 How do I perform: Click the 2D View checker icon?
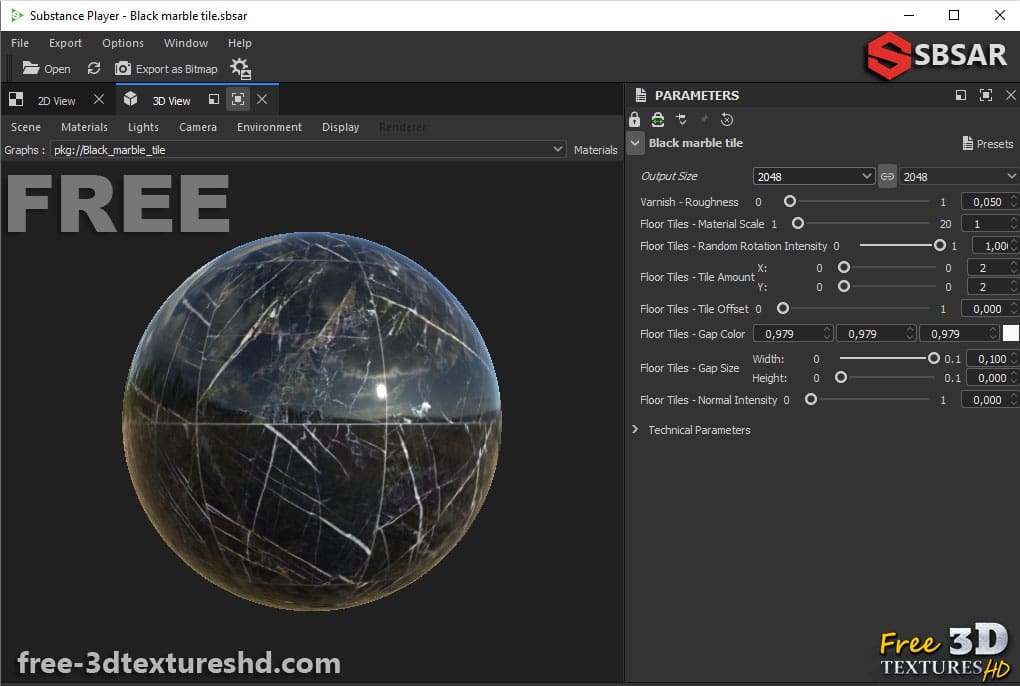pos(16,99)
